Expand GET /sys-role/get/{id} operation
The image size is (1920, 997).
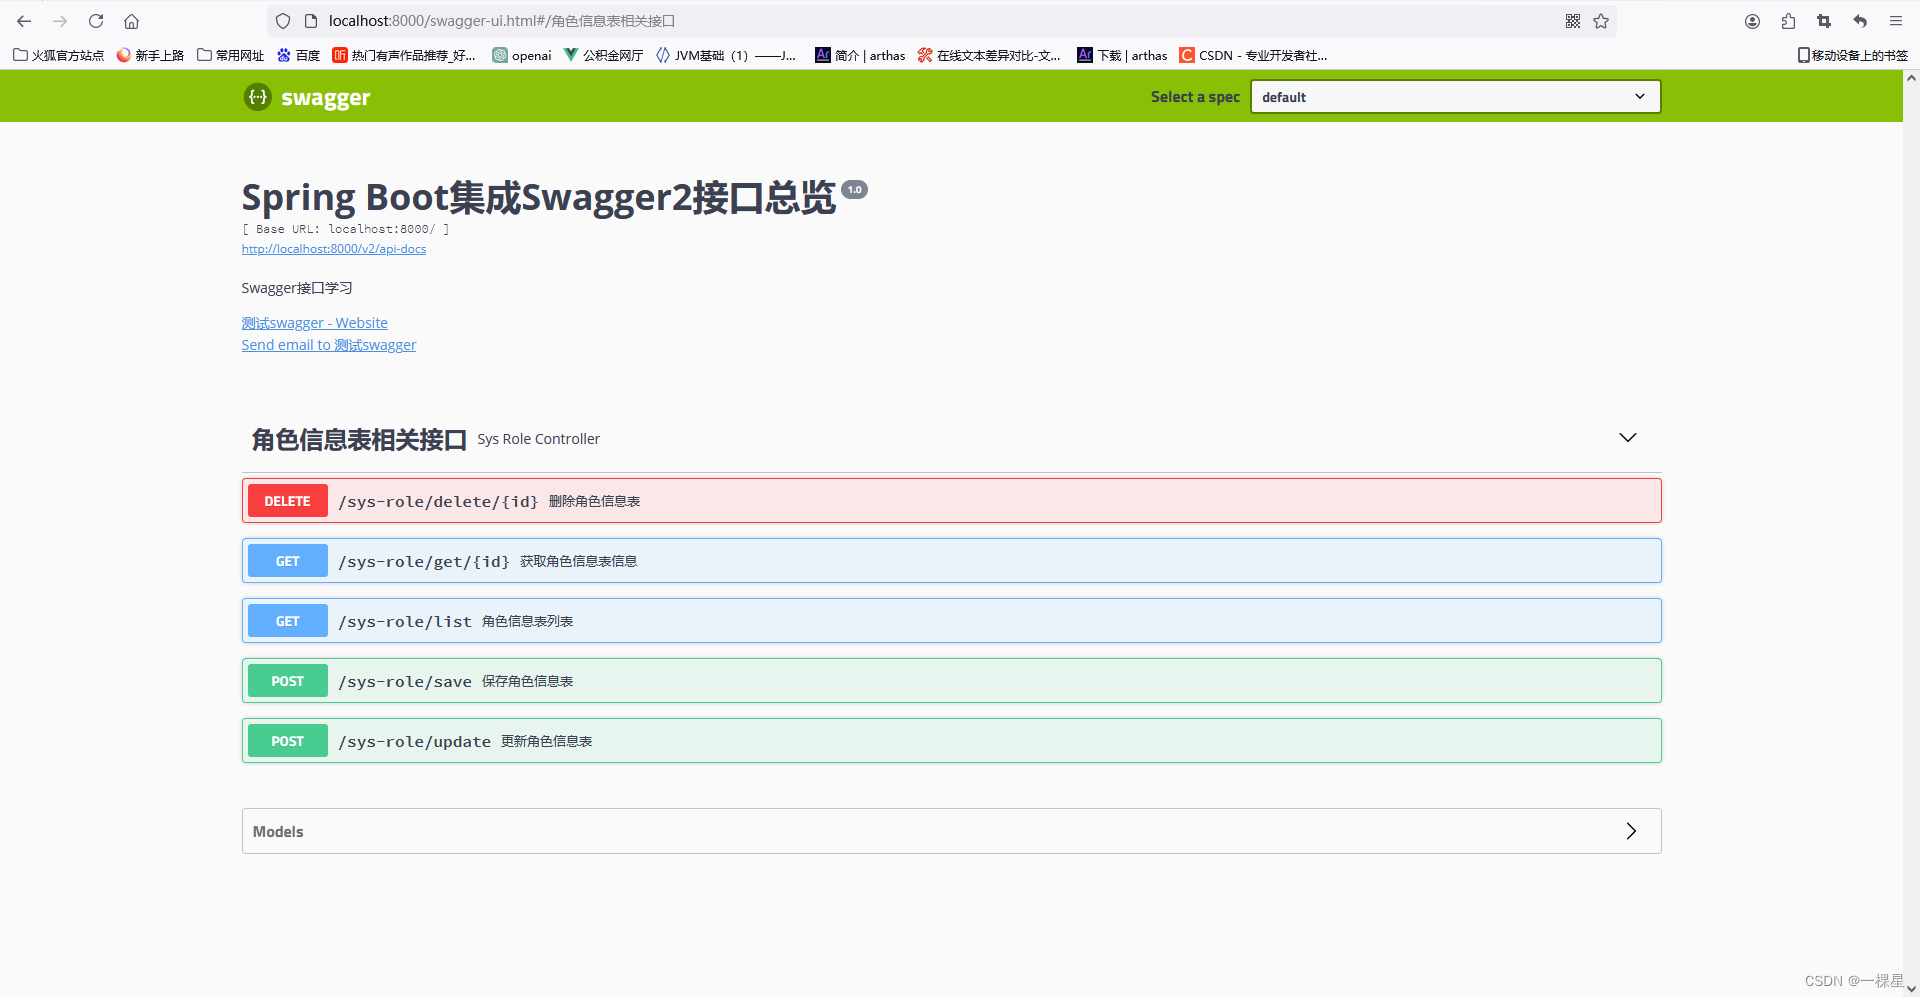[x=951, y=561]
